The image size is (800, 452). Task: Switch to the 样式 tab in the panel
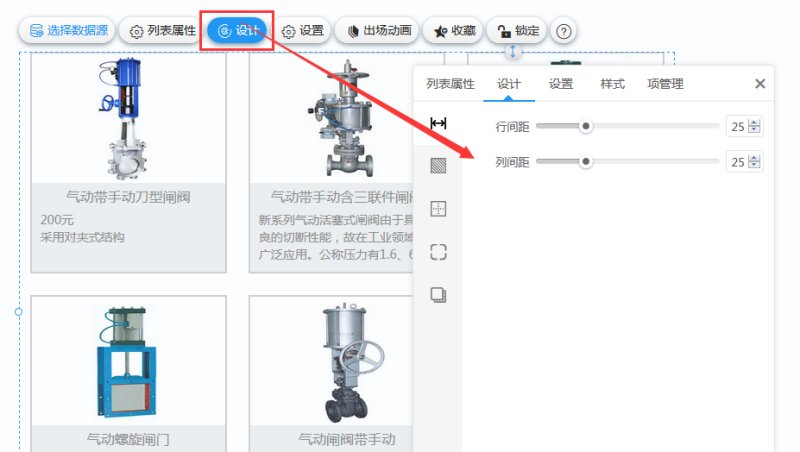pos(612,84)
